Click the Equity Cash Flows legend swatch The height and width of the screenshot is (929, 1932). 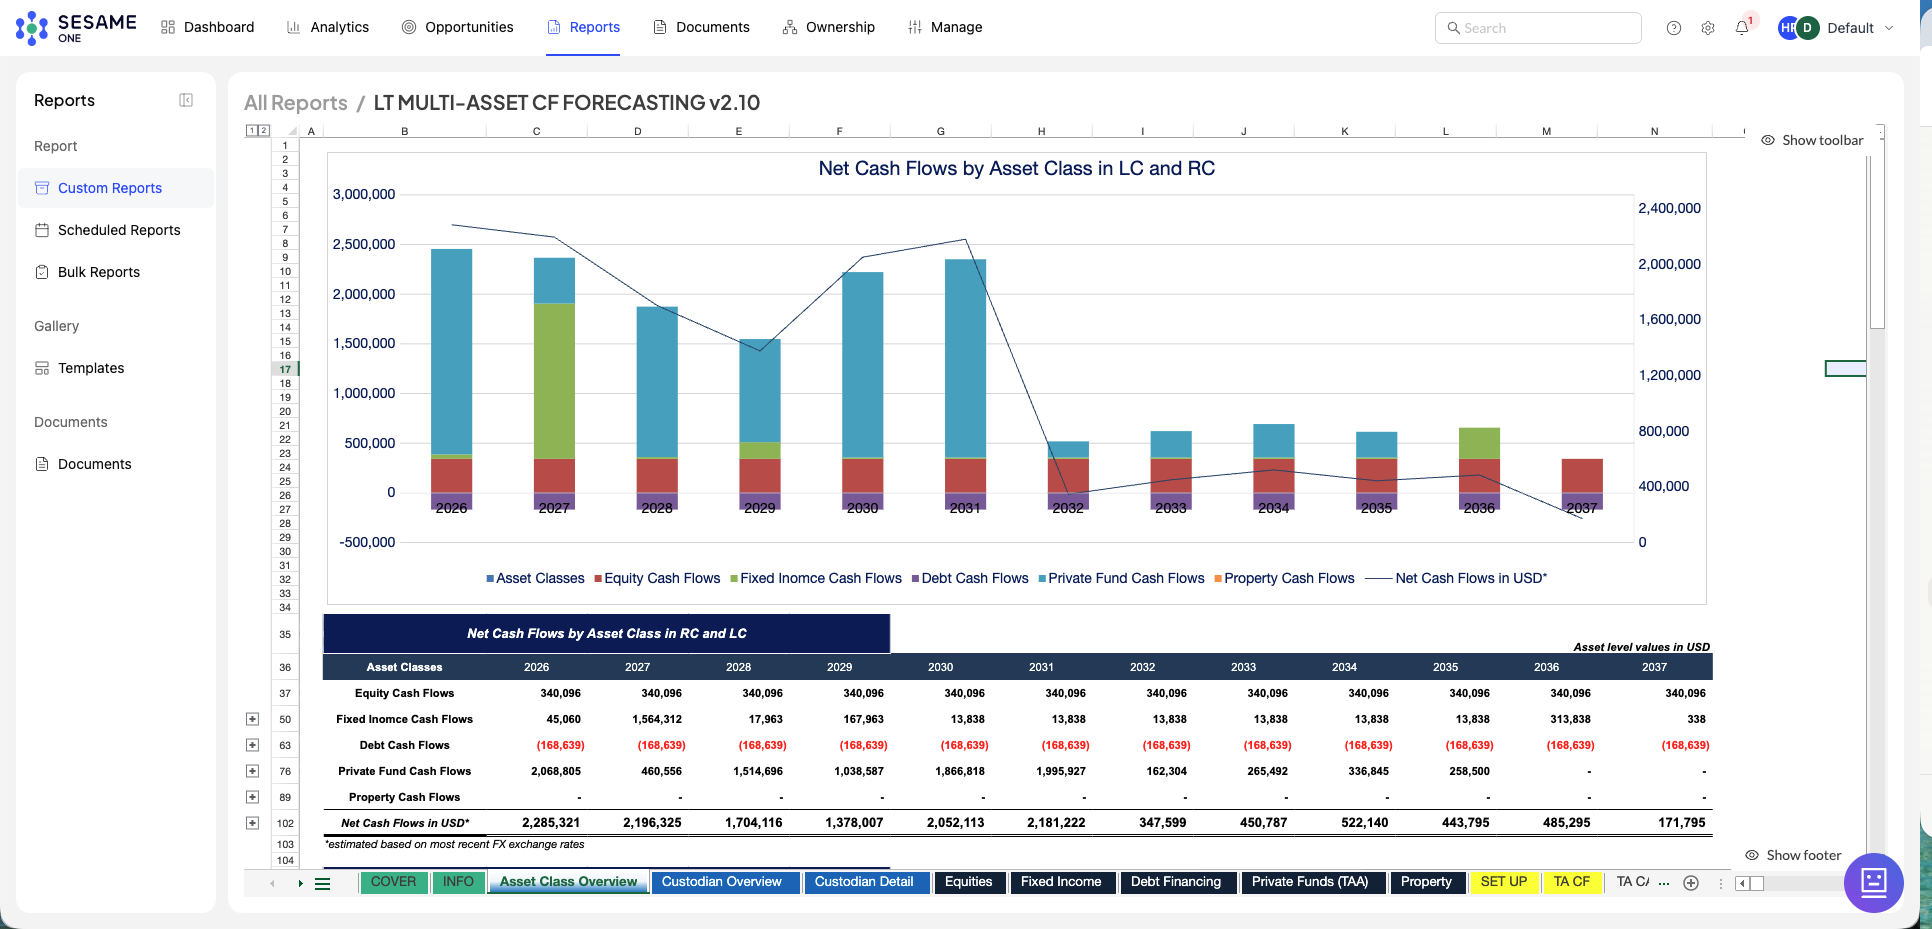(598, 579)
